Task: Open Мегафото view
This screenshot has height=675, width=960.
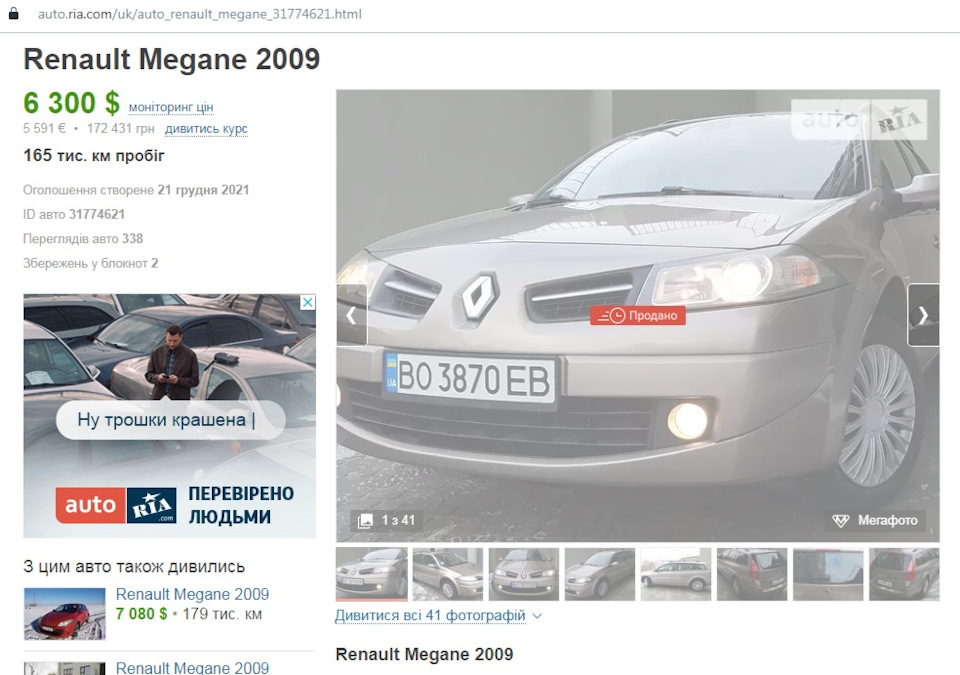Action: [877, 520]
